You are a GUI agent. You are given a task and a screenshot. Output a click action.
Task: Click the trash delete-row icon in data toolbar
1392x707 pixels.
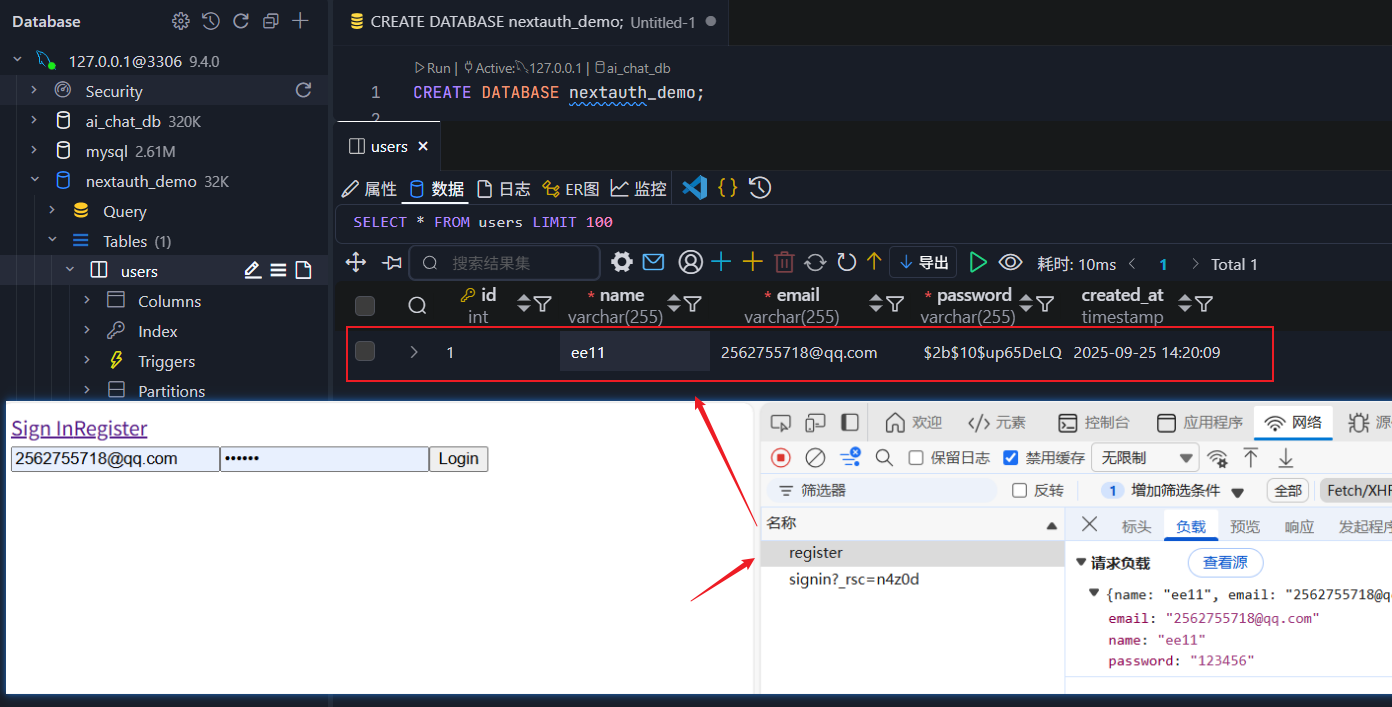(785, 262)
